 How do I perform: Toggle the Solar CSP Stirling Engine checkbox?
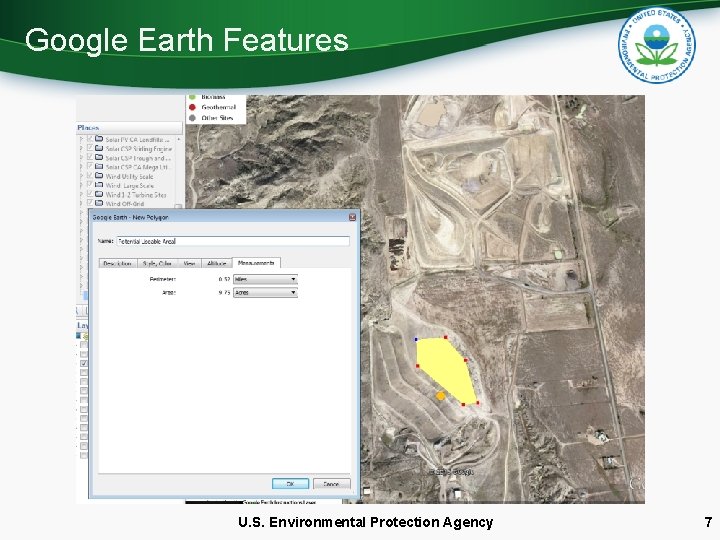click(90, 148)
